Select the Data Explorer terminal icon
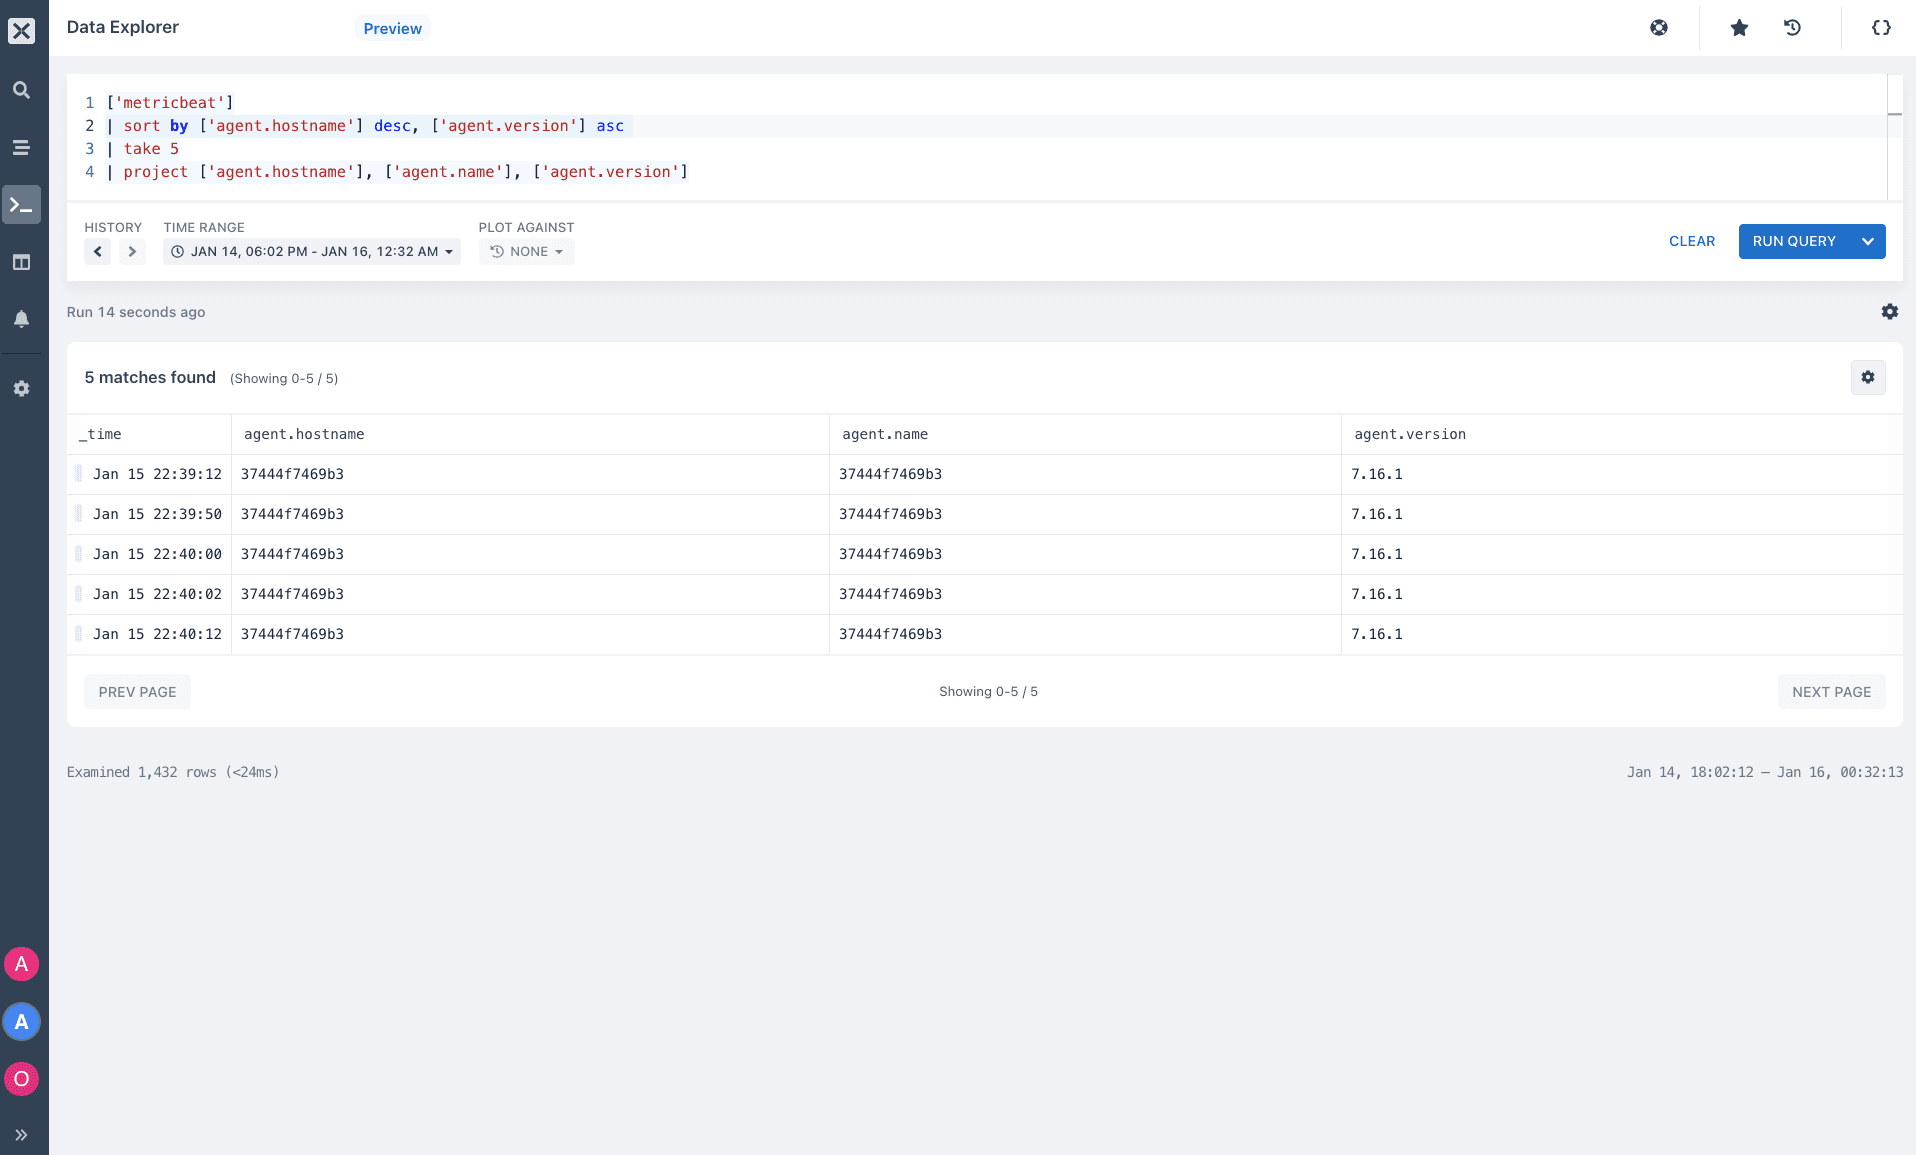This screenshot has height=1155, width=1916. point(21,204)
